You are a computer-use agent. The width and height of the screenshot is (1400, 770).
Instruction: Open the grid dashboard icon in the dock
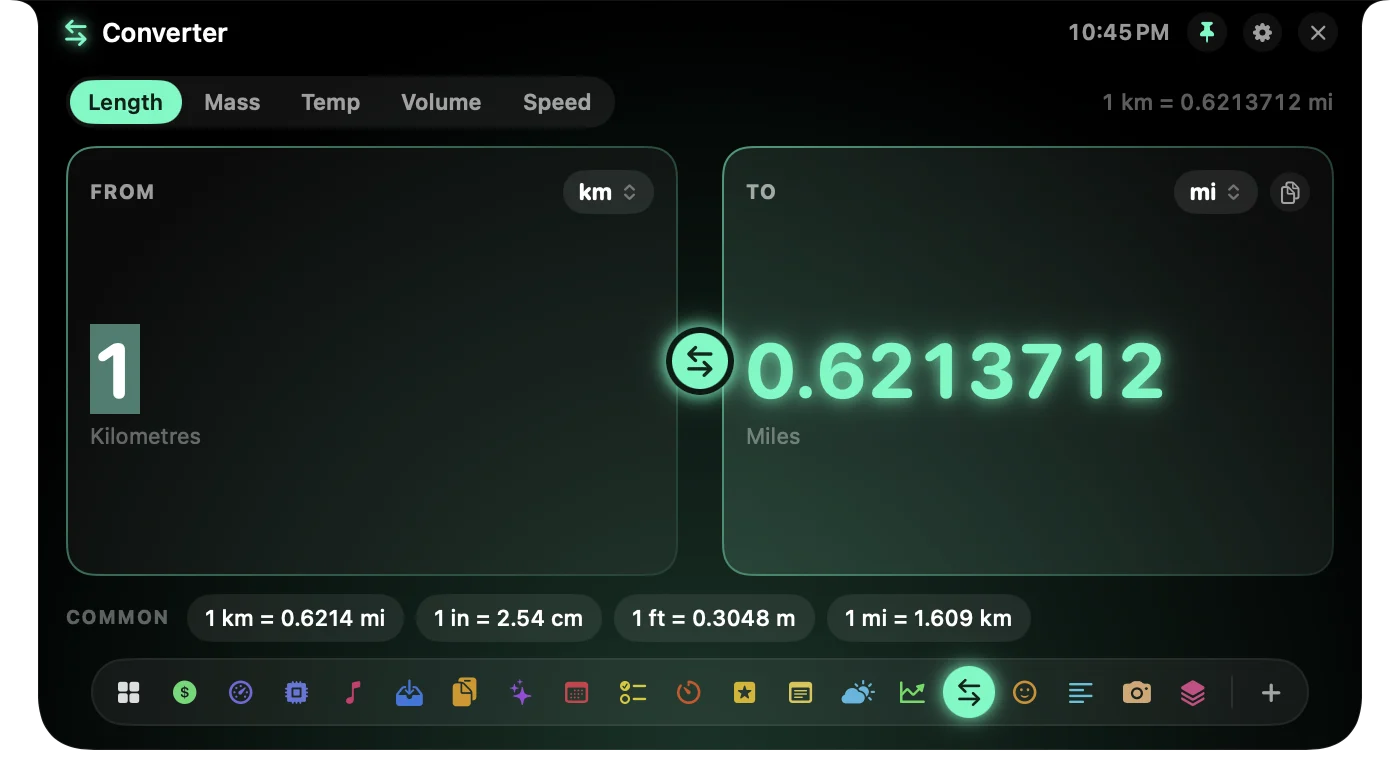tap(128, 692)
